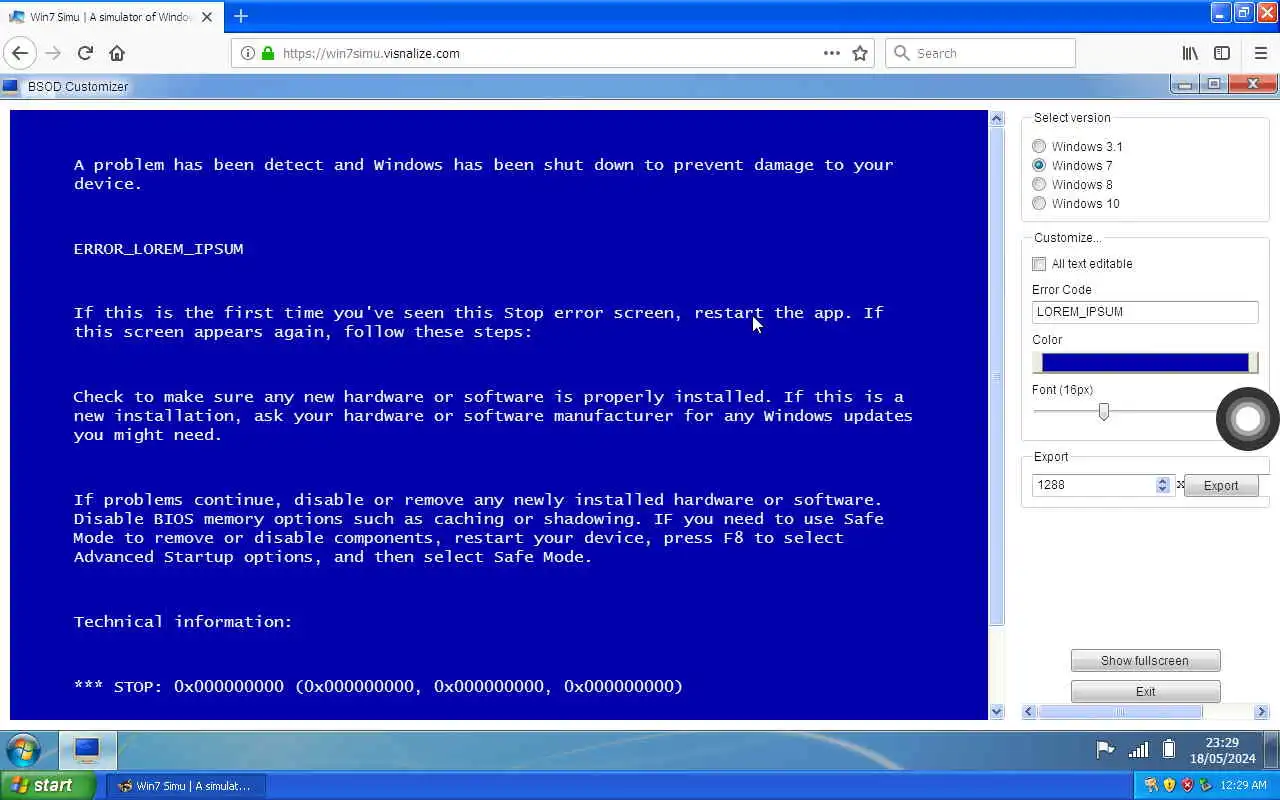1280x800 pixels.
Task: Enable the All text editable checkbox
Action: click(x=1039, y=264)
